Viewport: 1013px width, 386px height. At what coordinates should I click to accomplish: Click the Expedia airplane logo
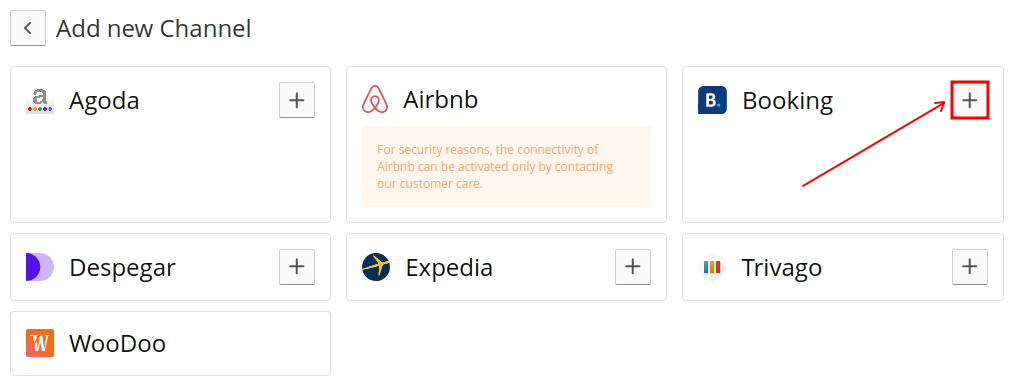[x=376, y=267]
